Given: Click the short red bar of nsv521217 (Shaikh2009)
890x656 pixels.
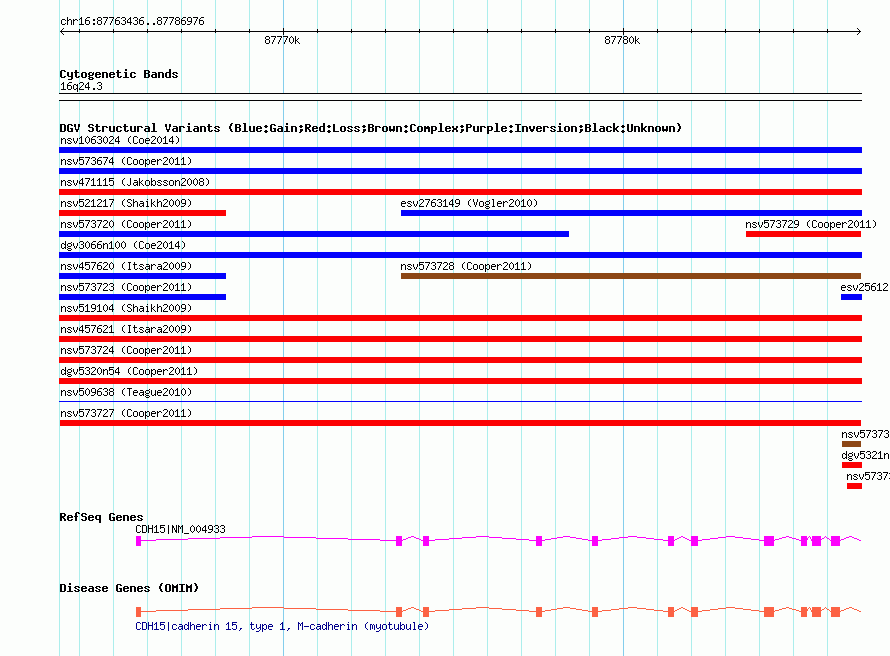Looking at the screenshot, I should [142, 213].
